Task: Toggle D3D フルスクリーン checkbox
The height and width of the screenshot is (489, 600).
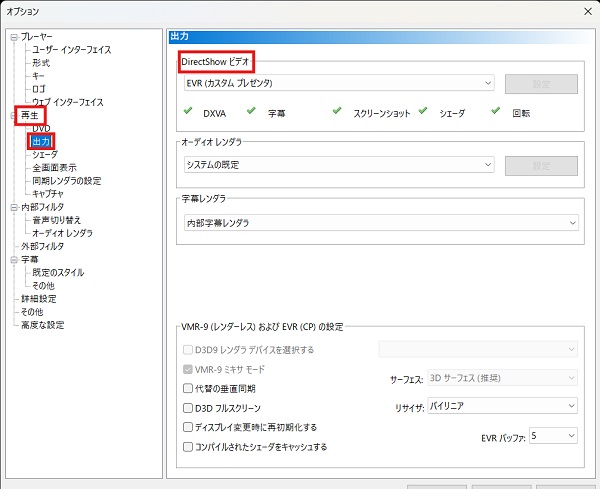Action: coord(188,407)
